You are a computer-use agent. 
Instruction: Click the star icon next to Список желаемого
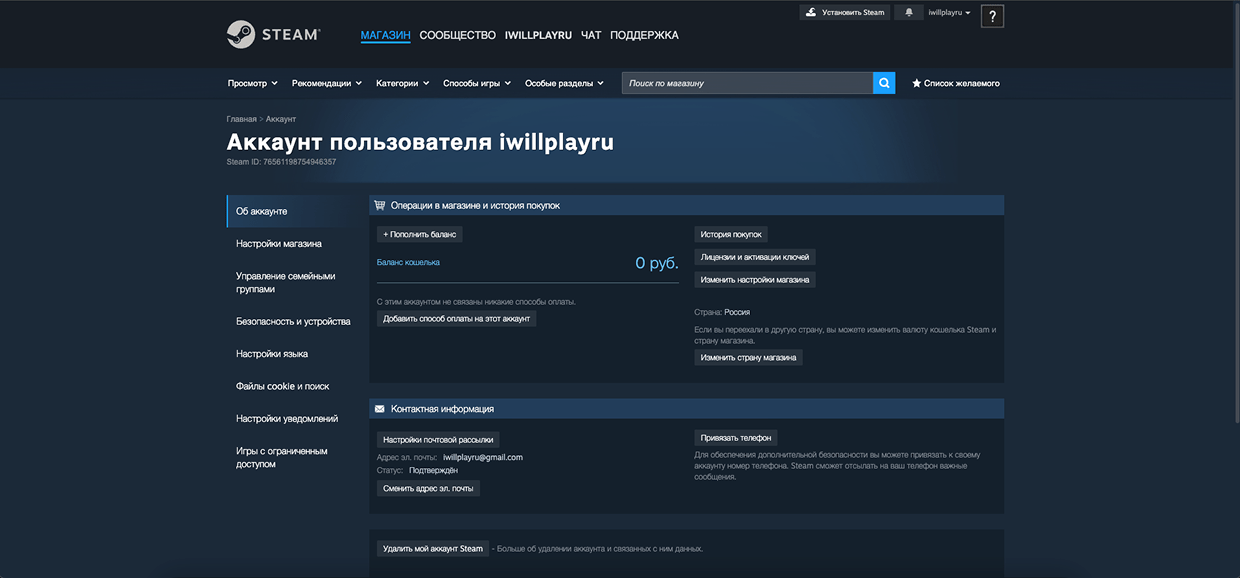pyautogui.click(x=915, y=83)
